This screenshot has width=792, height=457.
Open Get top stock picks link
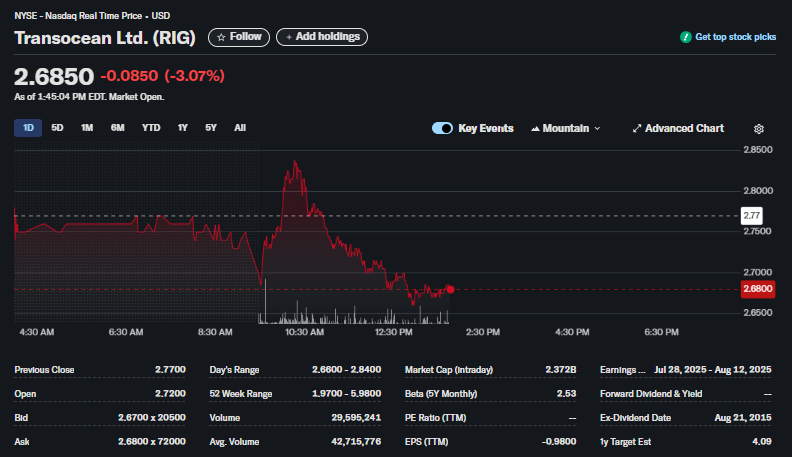point(735,37)
